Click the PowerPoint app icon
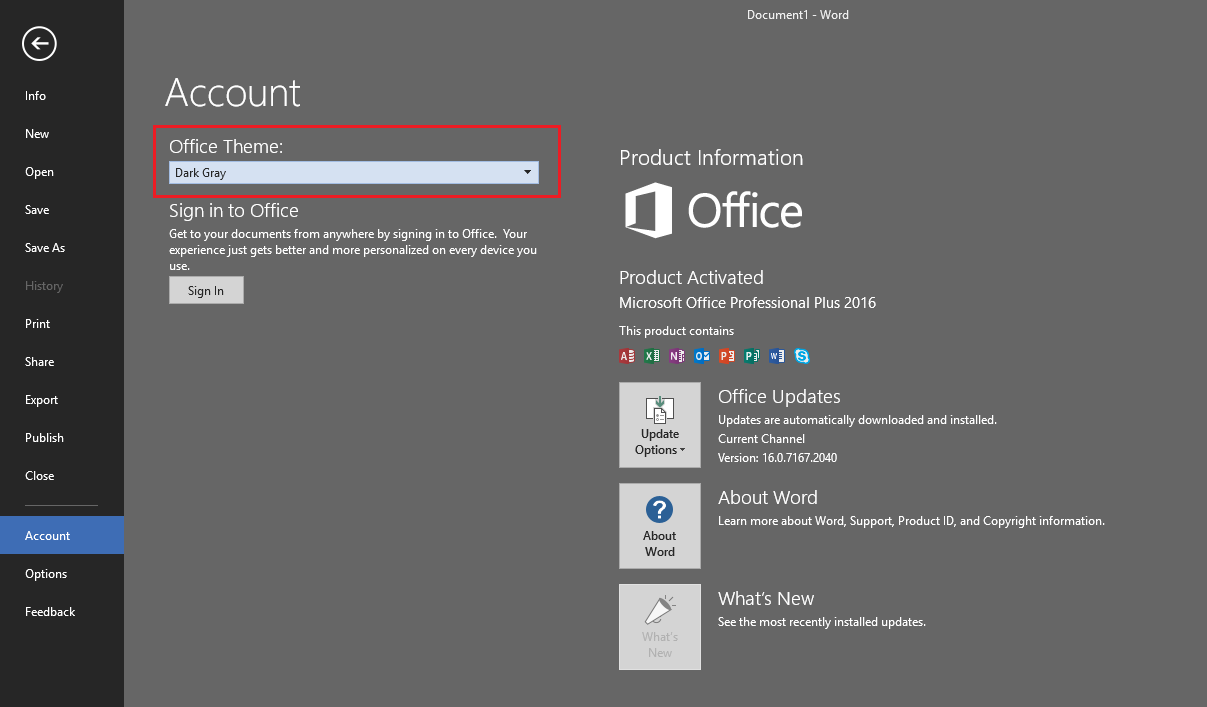 727,355
